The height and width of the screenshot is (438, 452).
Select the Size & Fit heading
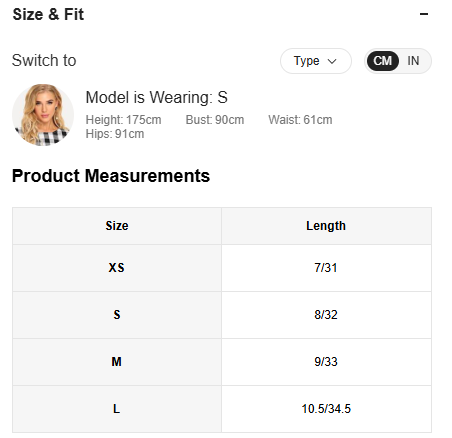coord(48,15)
